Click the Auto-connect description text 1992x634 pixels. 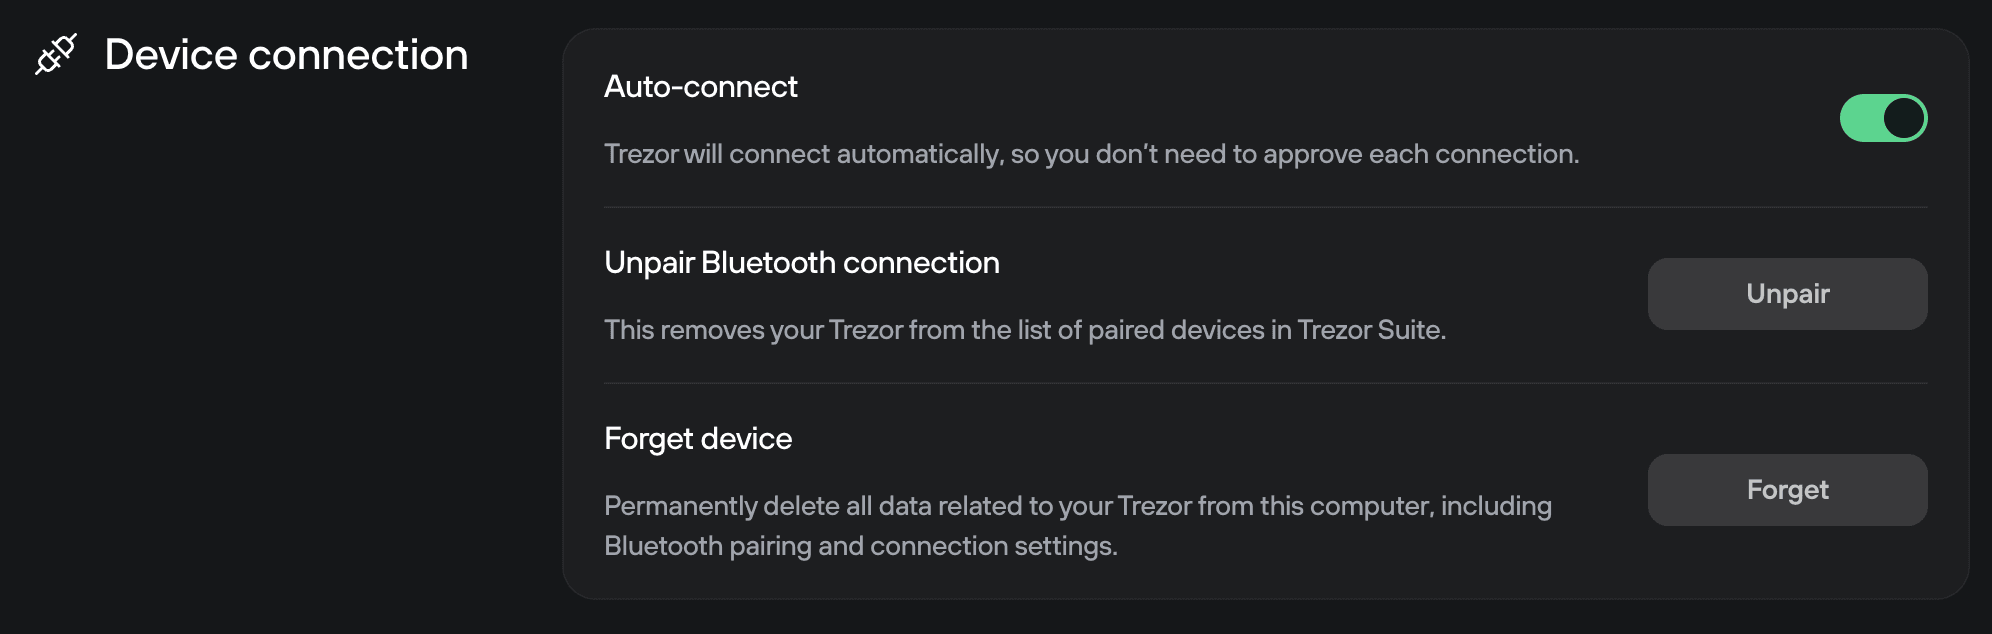1092,155
